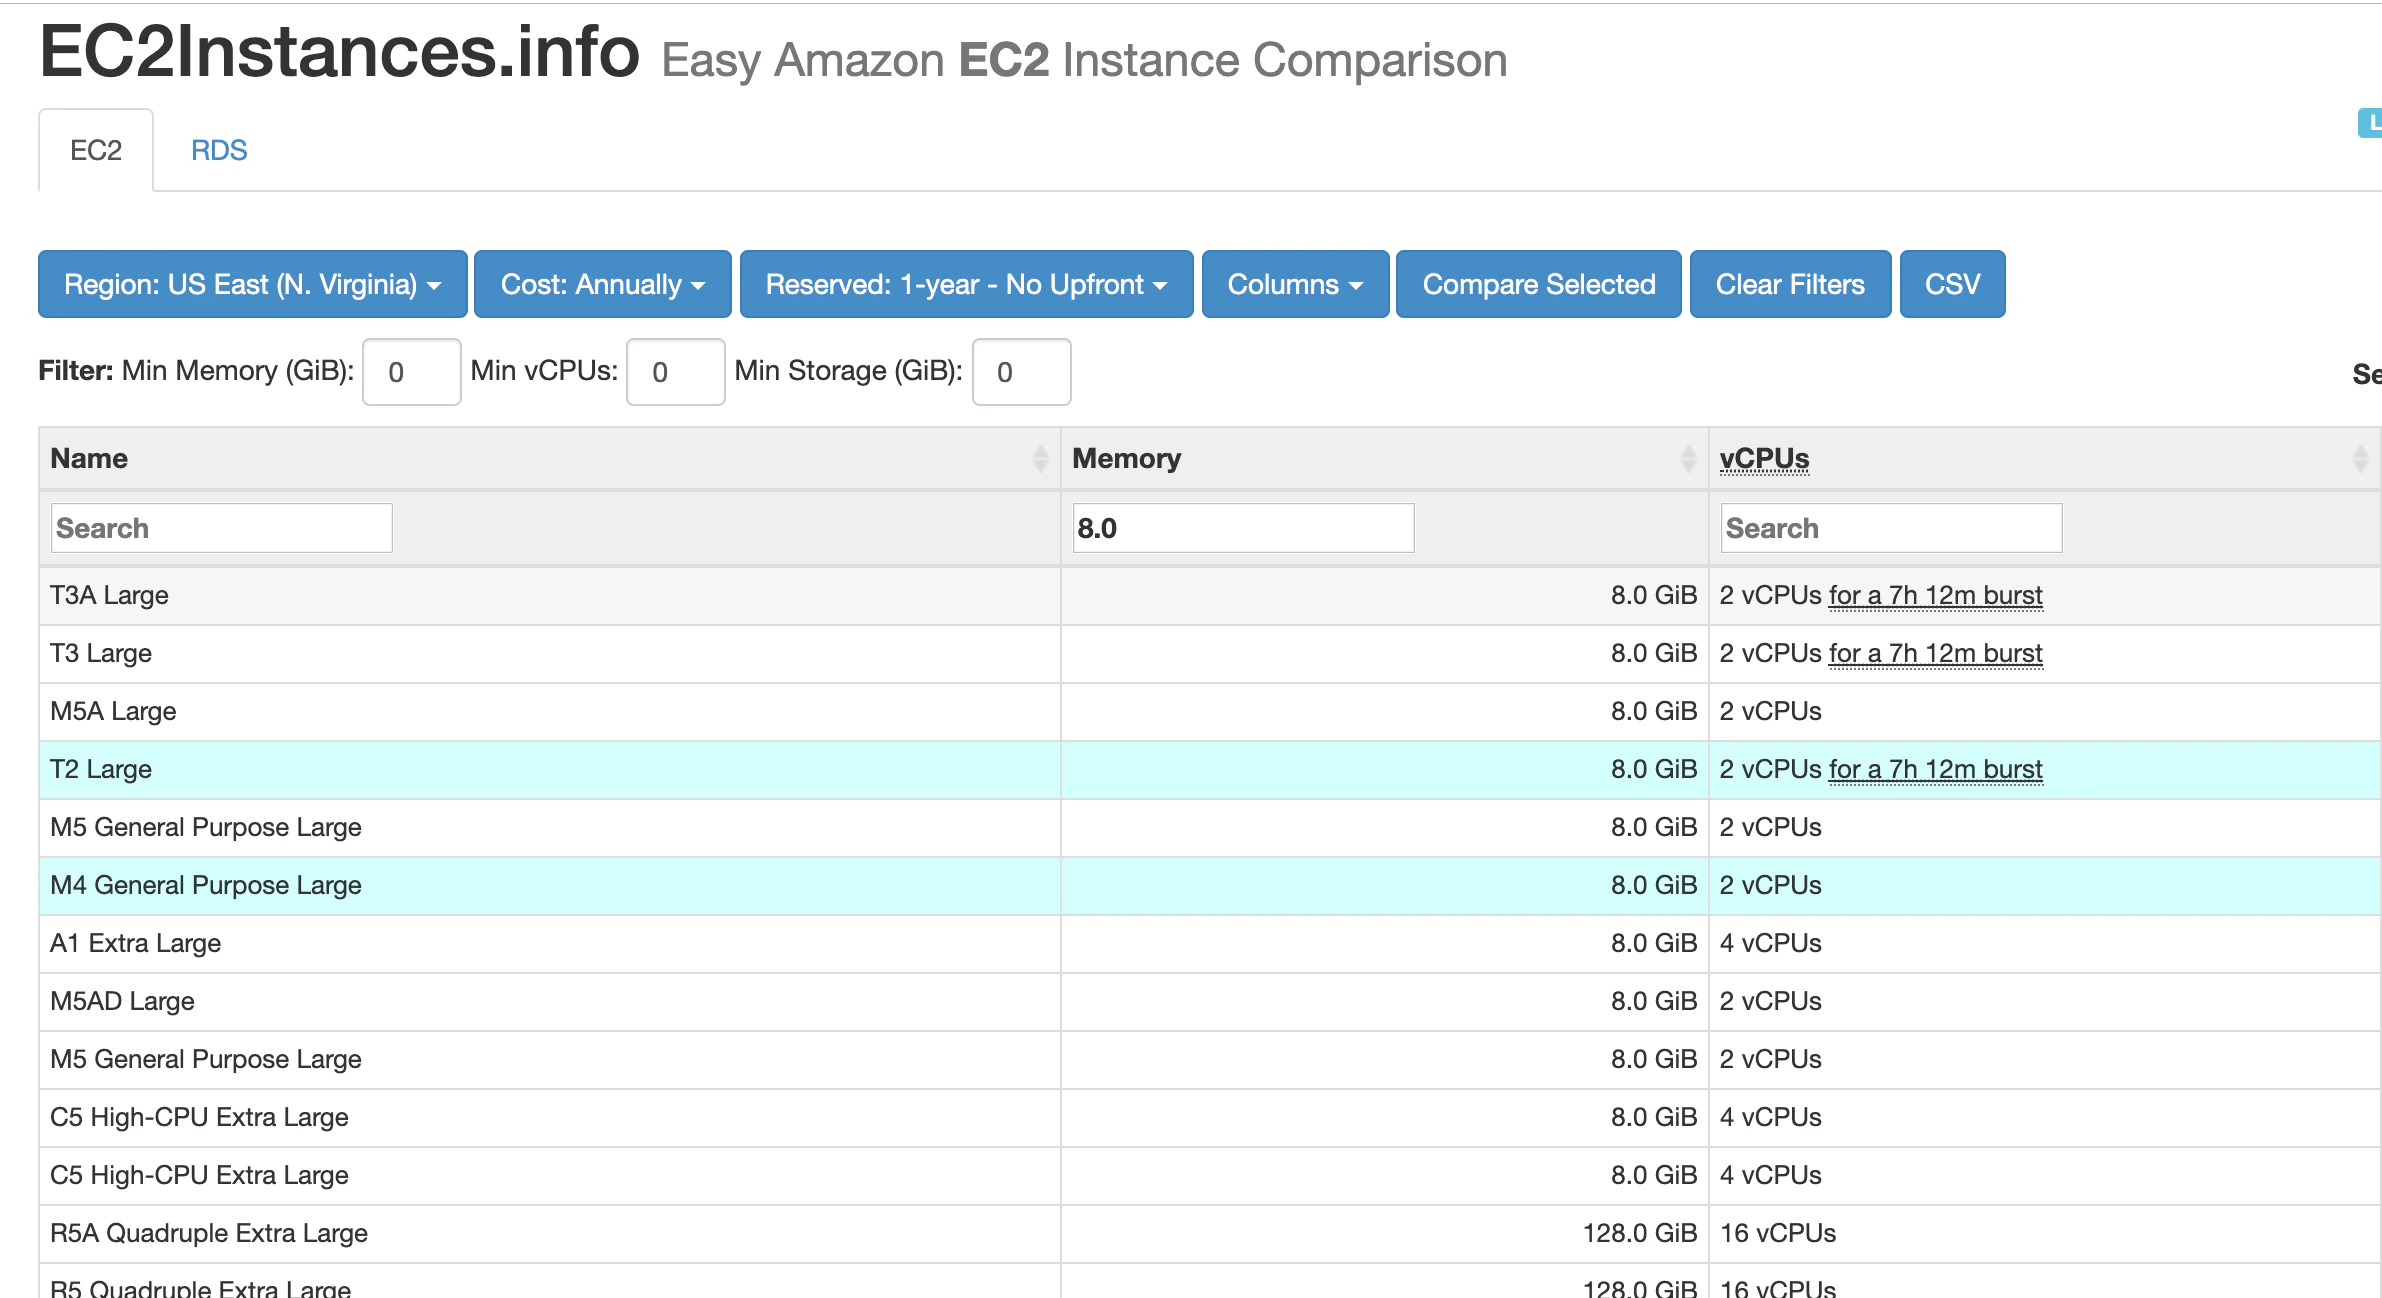The height and width of the screenshot is (1298, 2382).
Task: Sort instances using the Memory column arrow
Action: point(1686,459)
